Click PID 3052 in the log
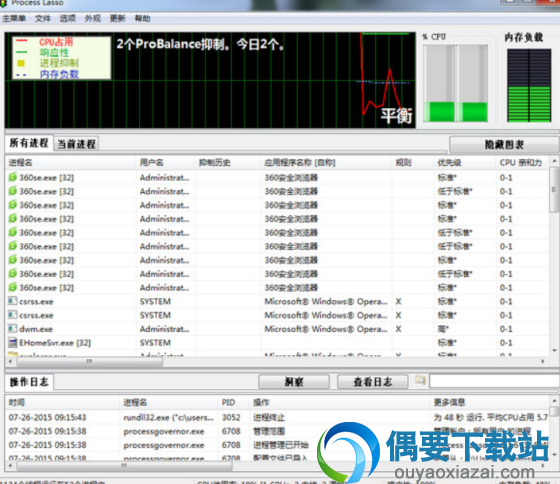Image resolution: width=560 pixels, height=484 pixels. pyautogui.click(x=231, y=417)
